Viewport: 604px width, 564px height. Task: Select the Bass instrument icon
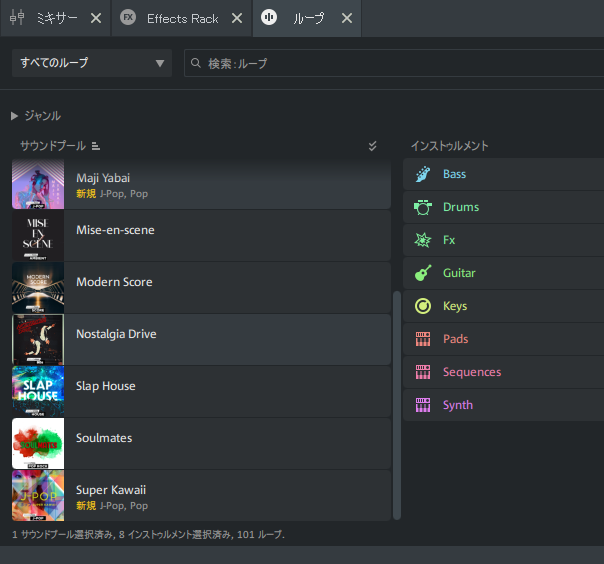[423, 174]
